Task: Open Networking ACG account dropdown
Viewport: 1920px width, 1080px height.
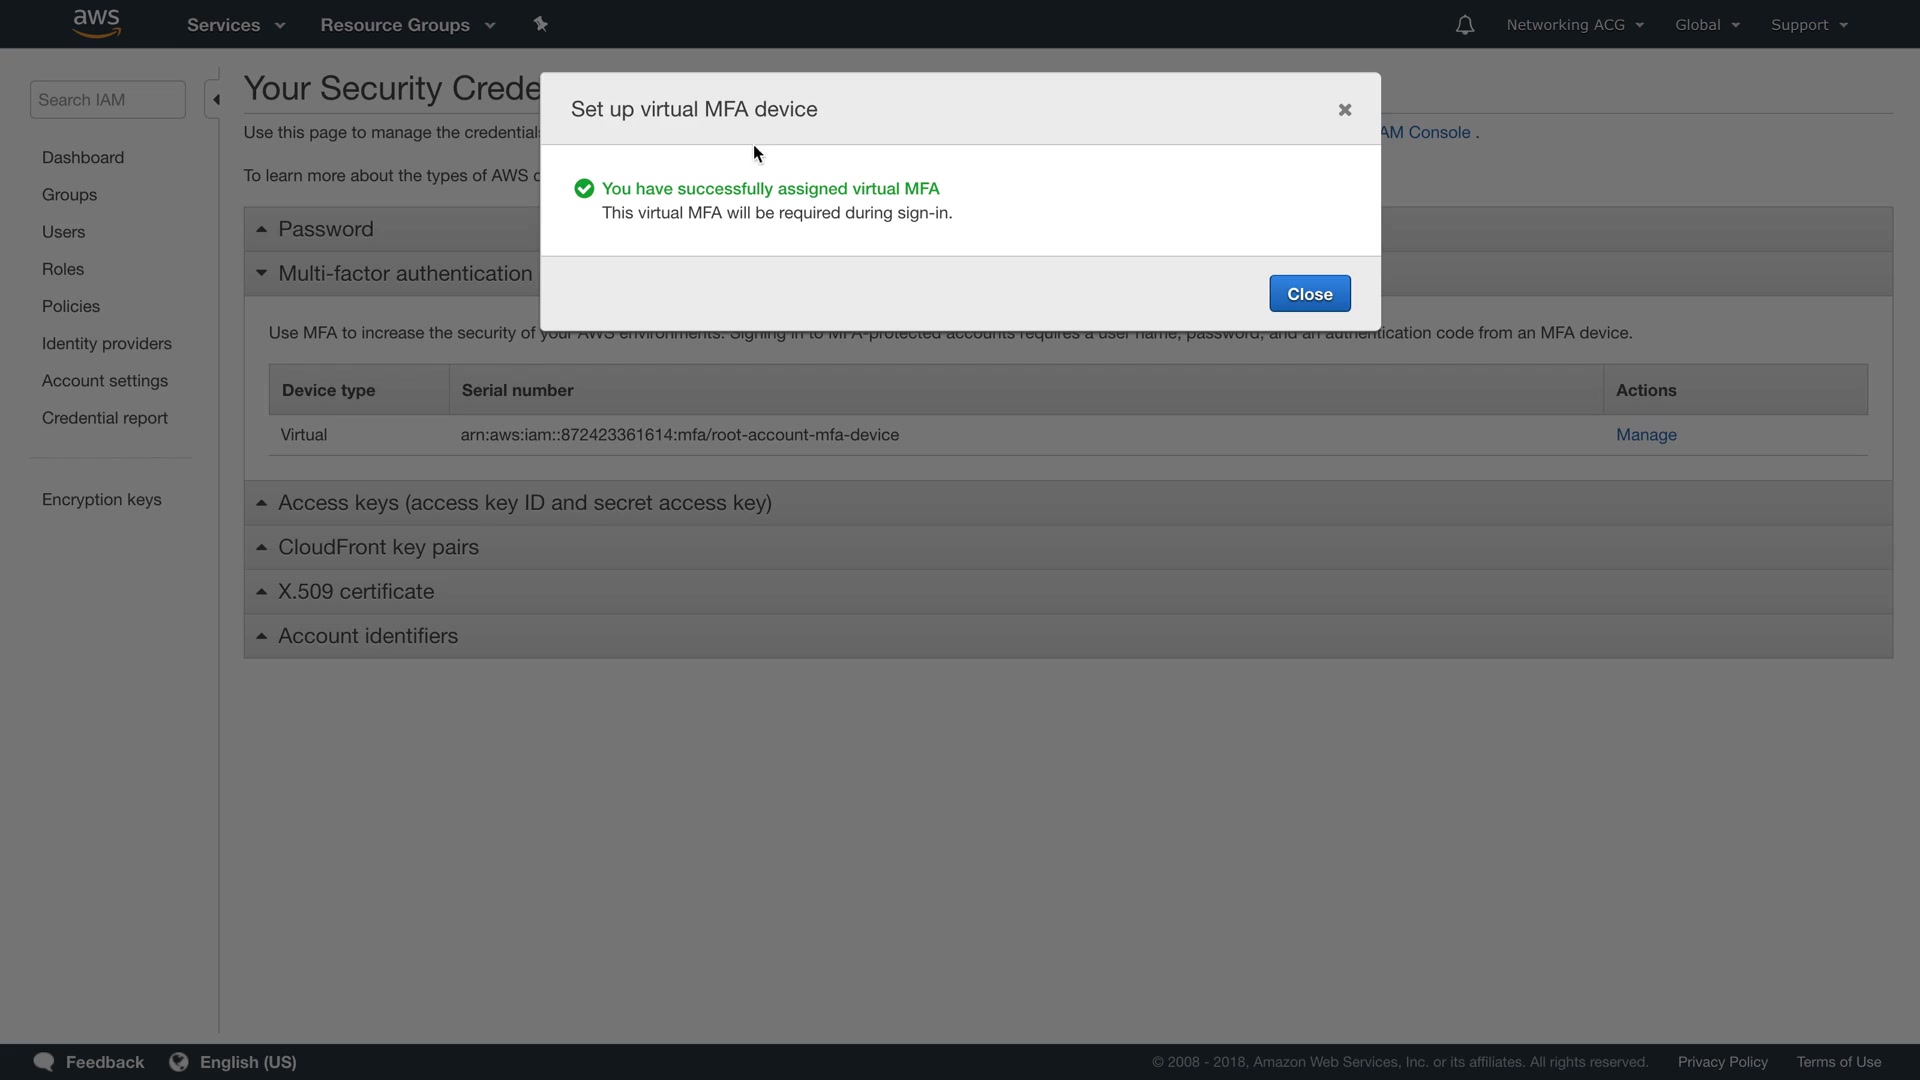Action: tap(1574, 25)
